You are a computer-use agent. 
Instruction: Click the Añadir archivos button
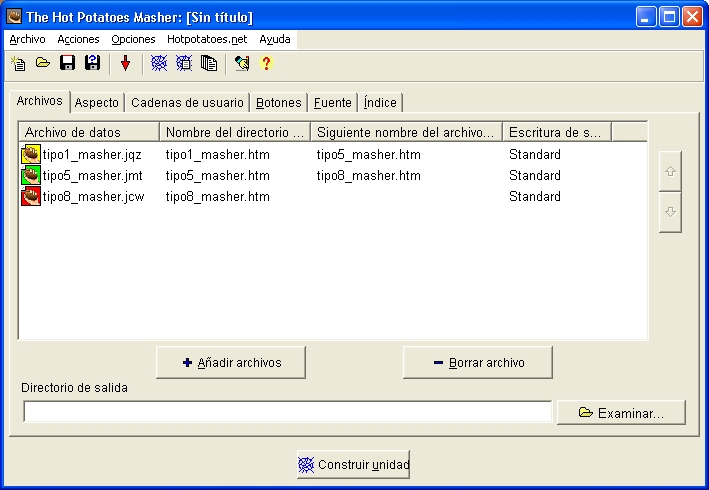(x=231, y=363)
